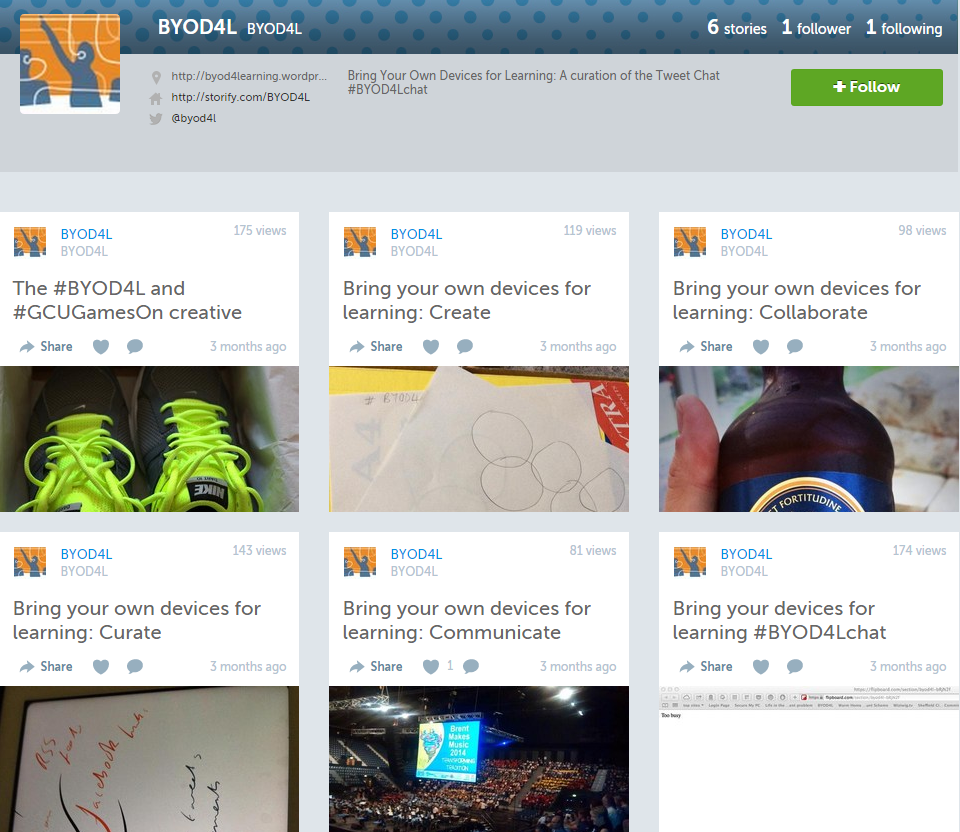The height and width of the screenshot is (832, 960).
Task: Click the heart icon on the Communicate story
Action: point(431,667)
